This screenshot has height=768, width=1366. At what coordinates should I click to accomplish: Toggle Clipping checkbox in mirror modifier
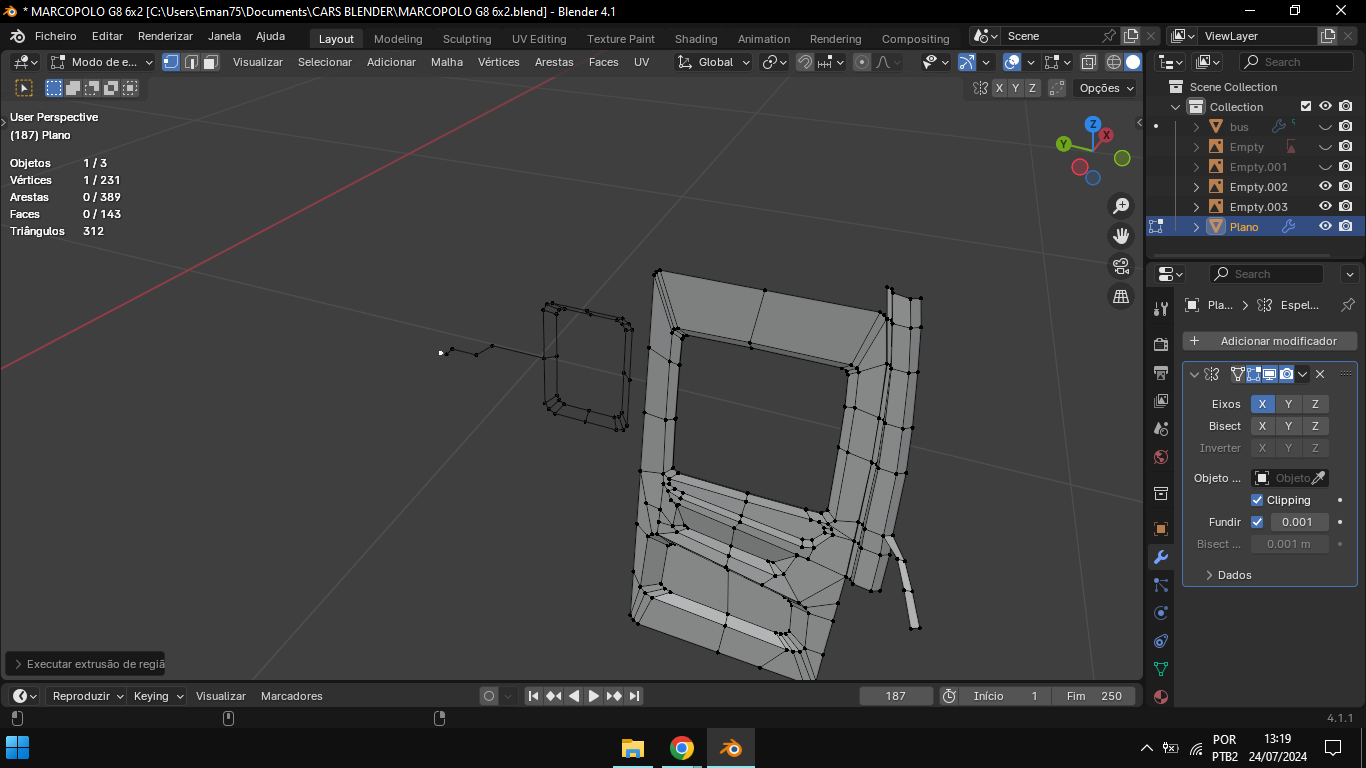[x=1257, y=500]
